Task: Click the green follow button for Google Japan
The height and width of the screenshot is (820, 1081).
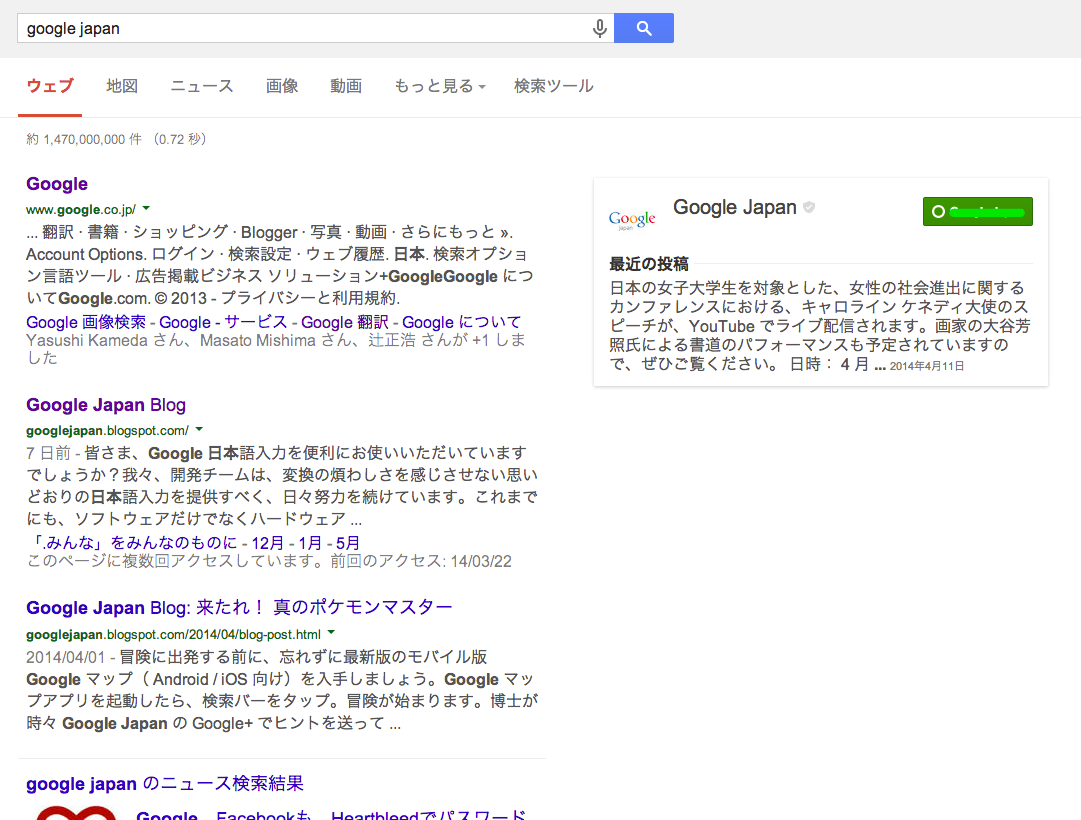Action: pos(978,212)
